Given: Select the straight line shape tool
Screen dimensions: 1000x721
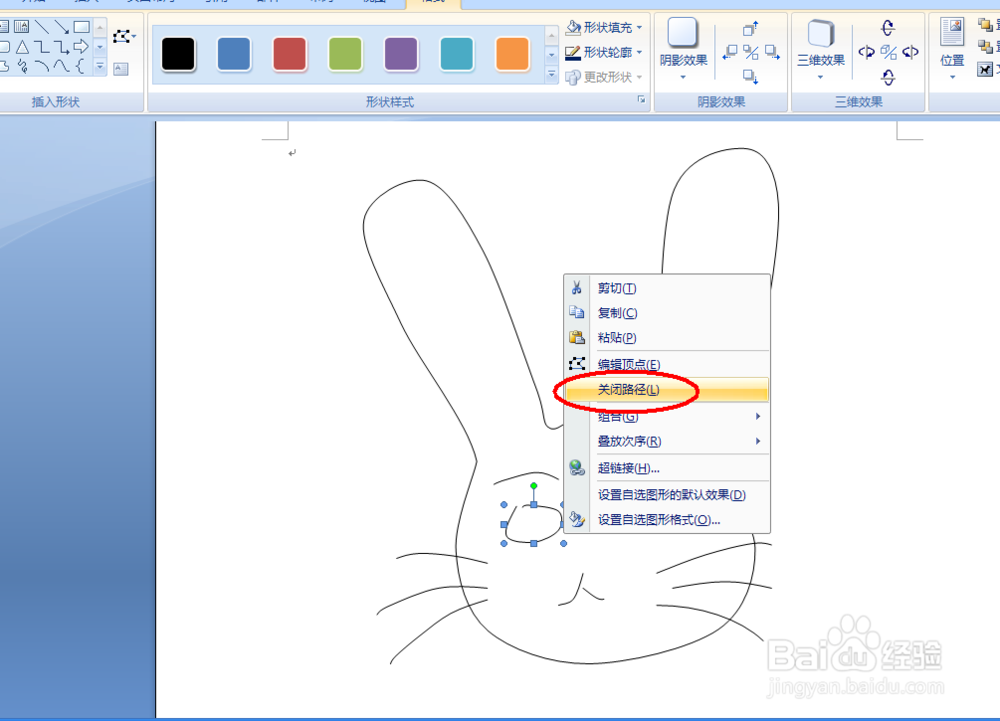Looking at the screenshot, I should pos(42,27).
